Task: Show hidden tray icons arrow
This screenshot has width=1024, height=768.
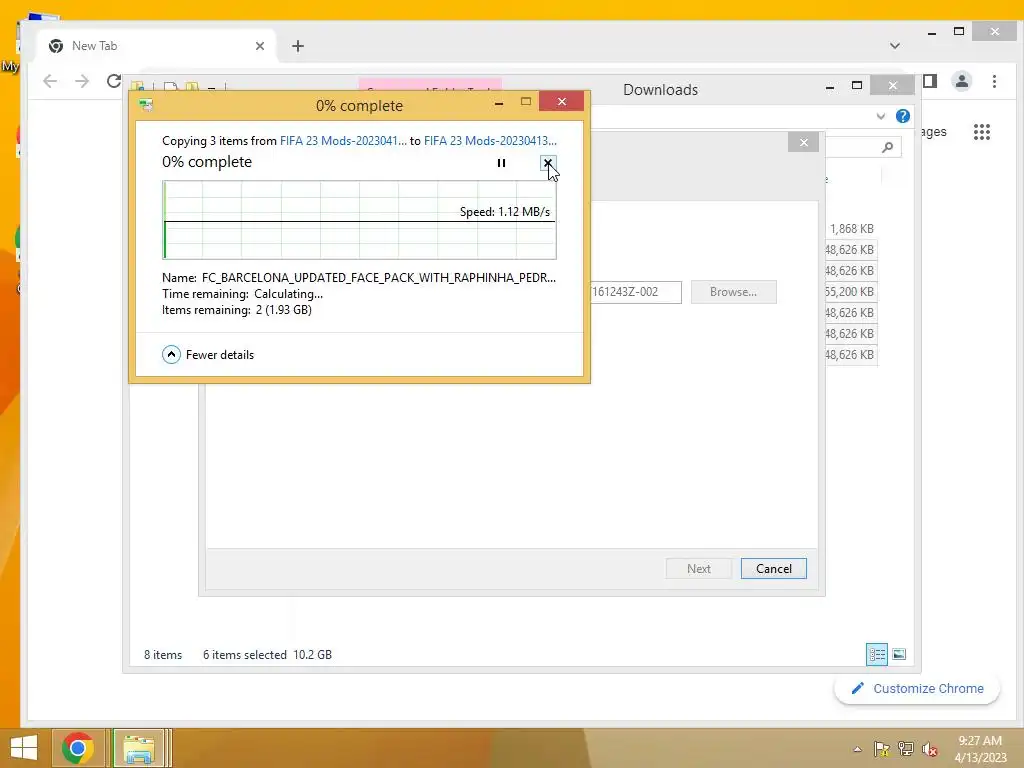Action: (857, 749)
